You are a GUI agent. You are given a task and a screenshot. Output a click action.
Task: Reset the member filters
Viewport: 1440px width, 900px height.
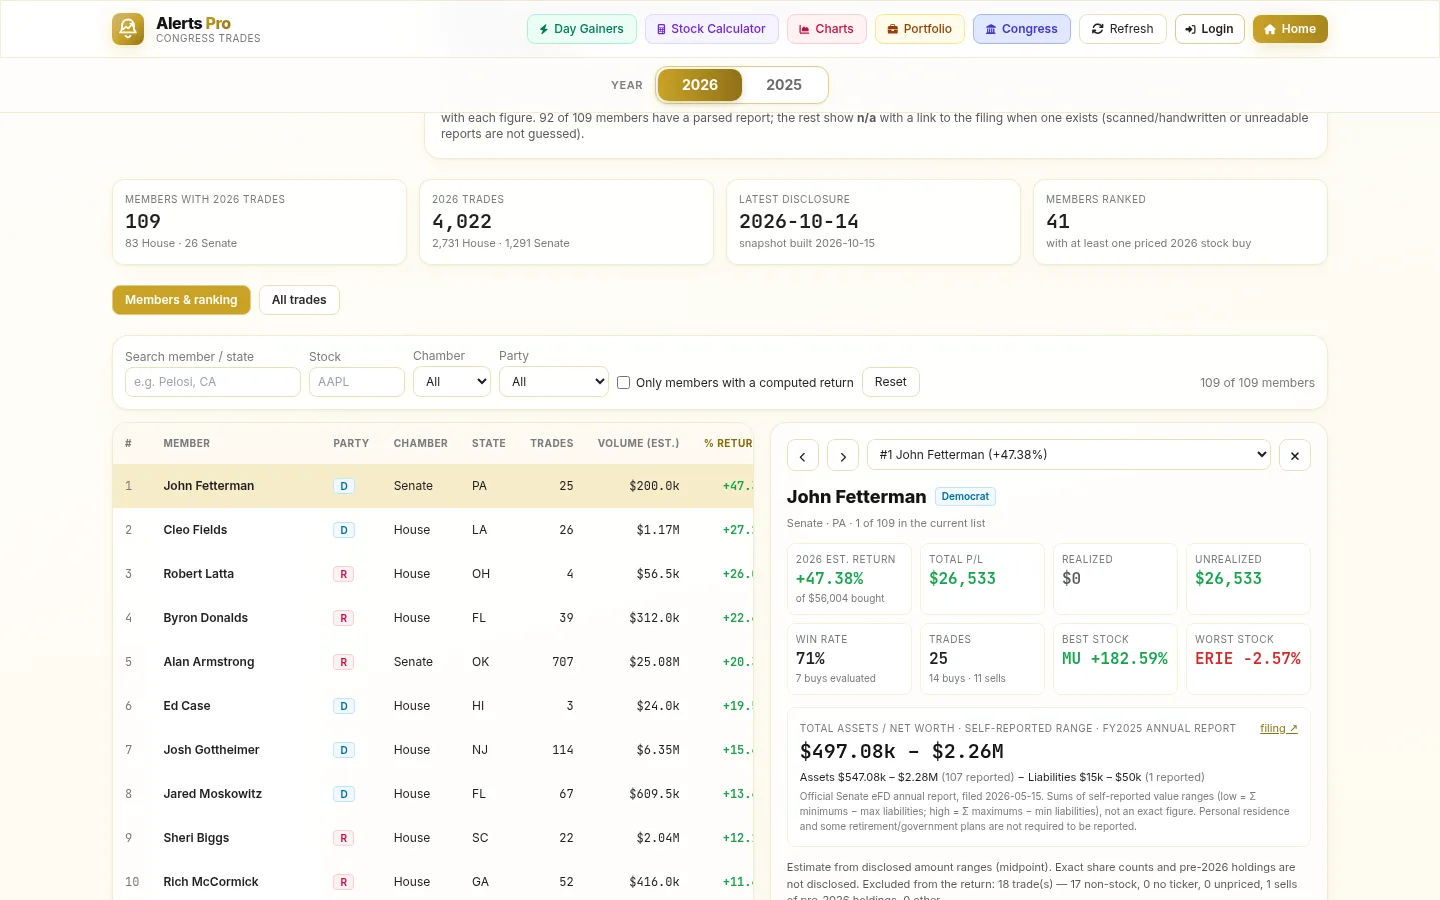(890, 382)
